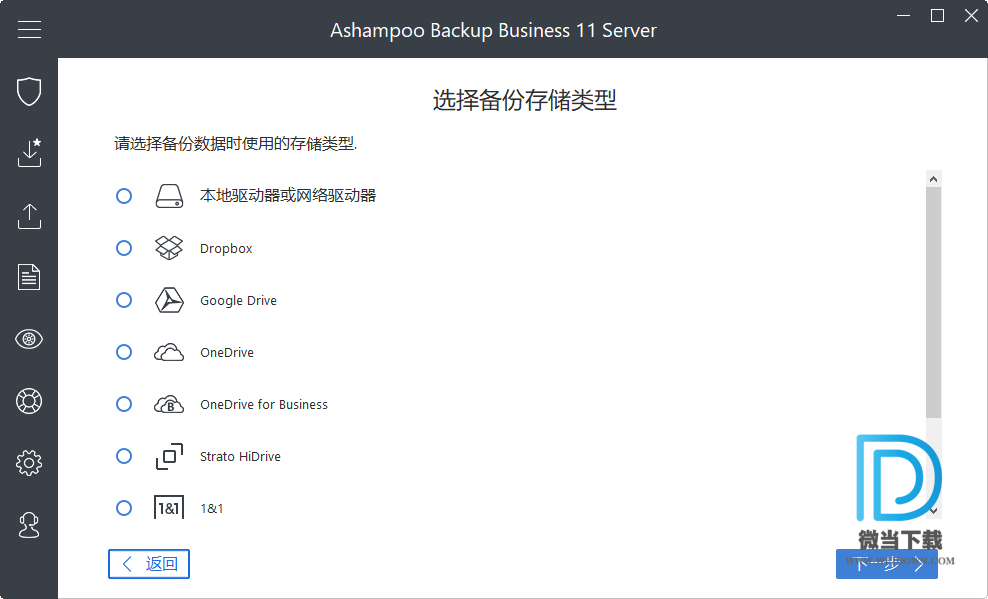Open the hamburger menu
Image resolution: width=988 pixels, height=599 pixels.
click(x=29, y=29)
